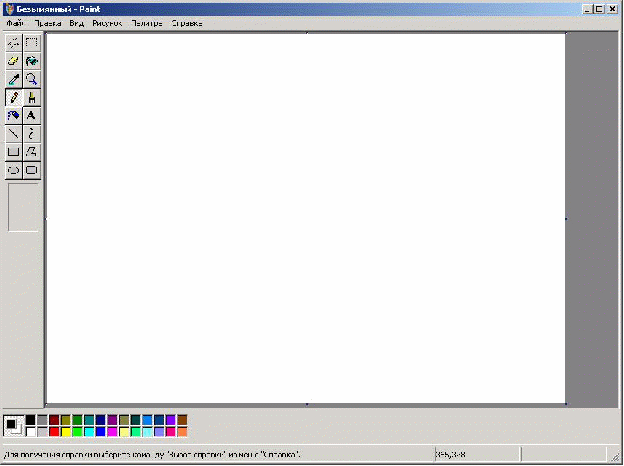Select the lime green swatch
The image size is (624, 466).
(77, 432)
